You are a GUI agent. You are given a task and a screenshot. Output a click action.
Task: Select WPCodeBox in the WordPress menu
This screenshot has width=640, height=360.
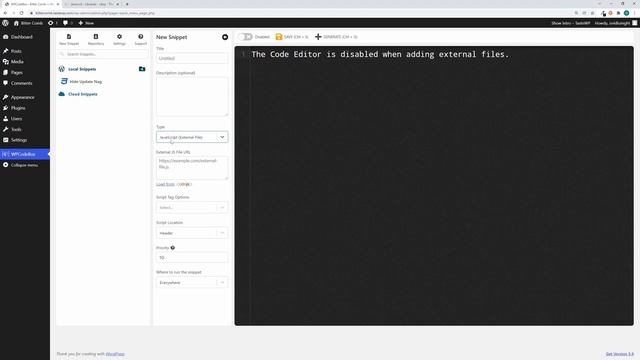25,154
